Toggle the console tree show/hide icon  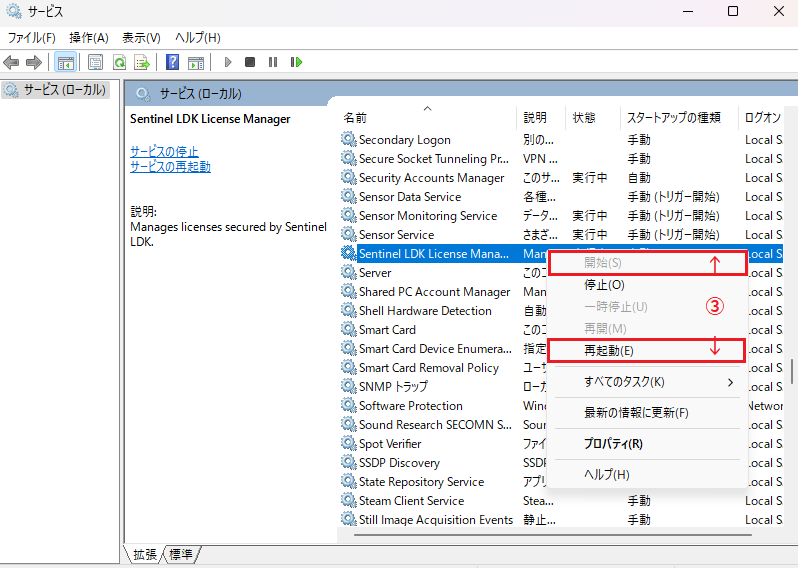(65, 62)
